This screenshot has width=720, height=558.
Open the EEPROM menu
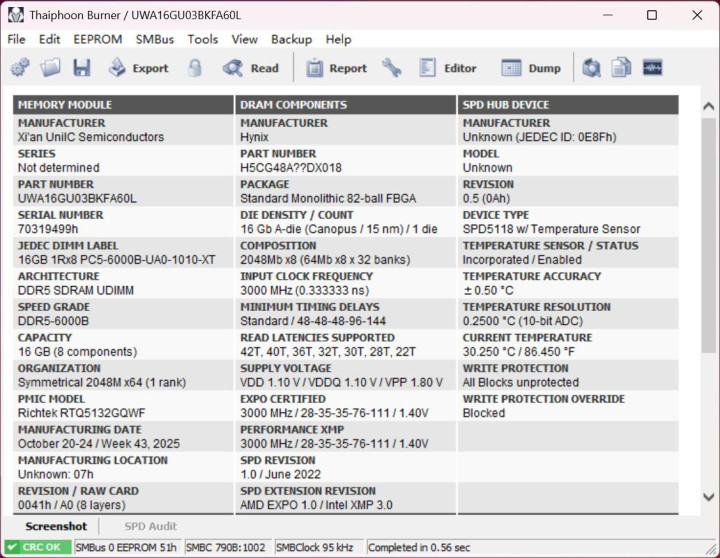point(97,39)
